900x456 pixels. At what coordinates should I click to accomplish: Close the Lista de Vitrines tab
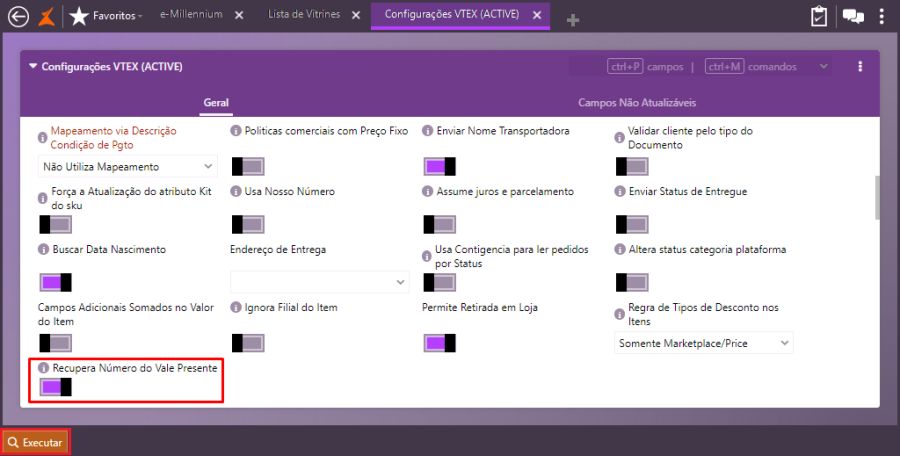[356, 16]
